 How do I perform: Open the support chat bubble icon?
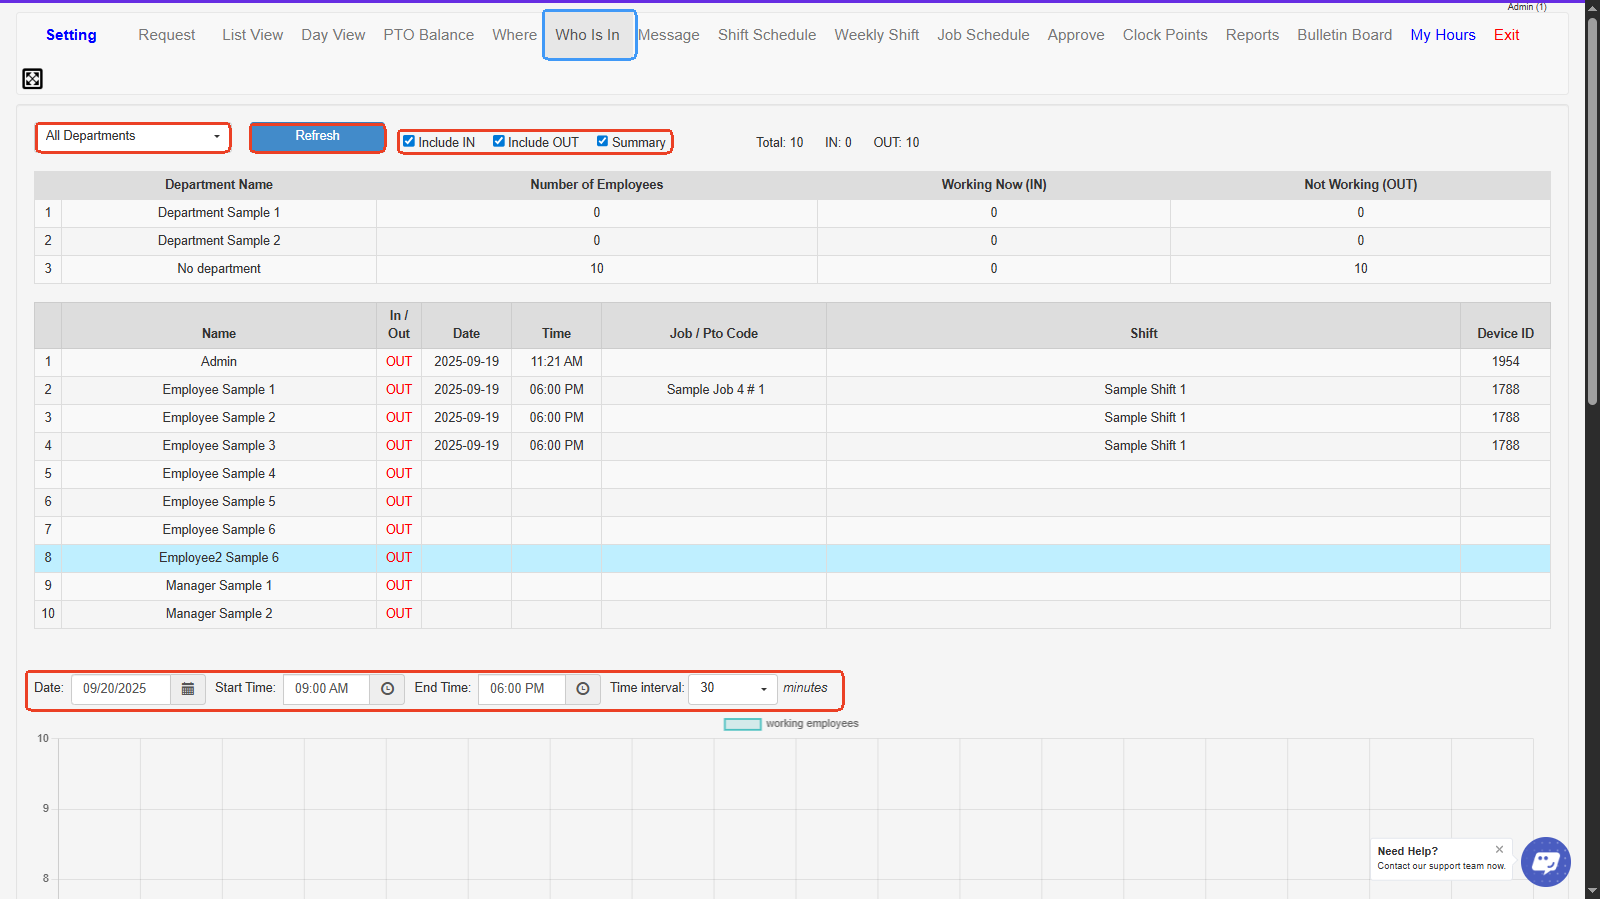coord(1545,861)
